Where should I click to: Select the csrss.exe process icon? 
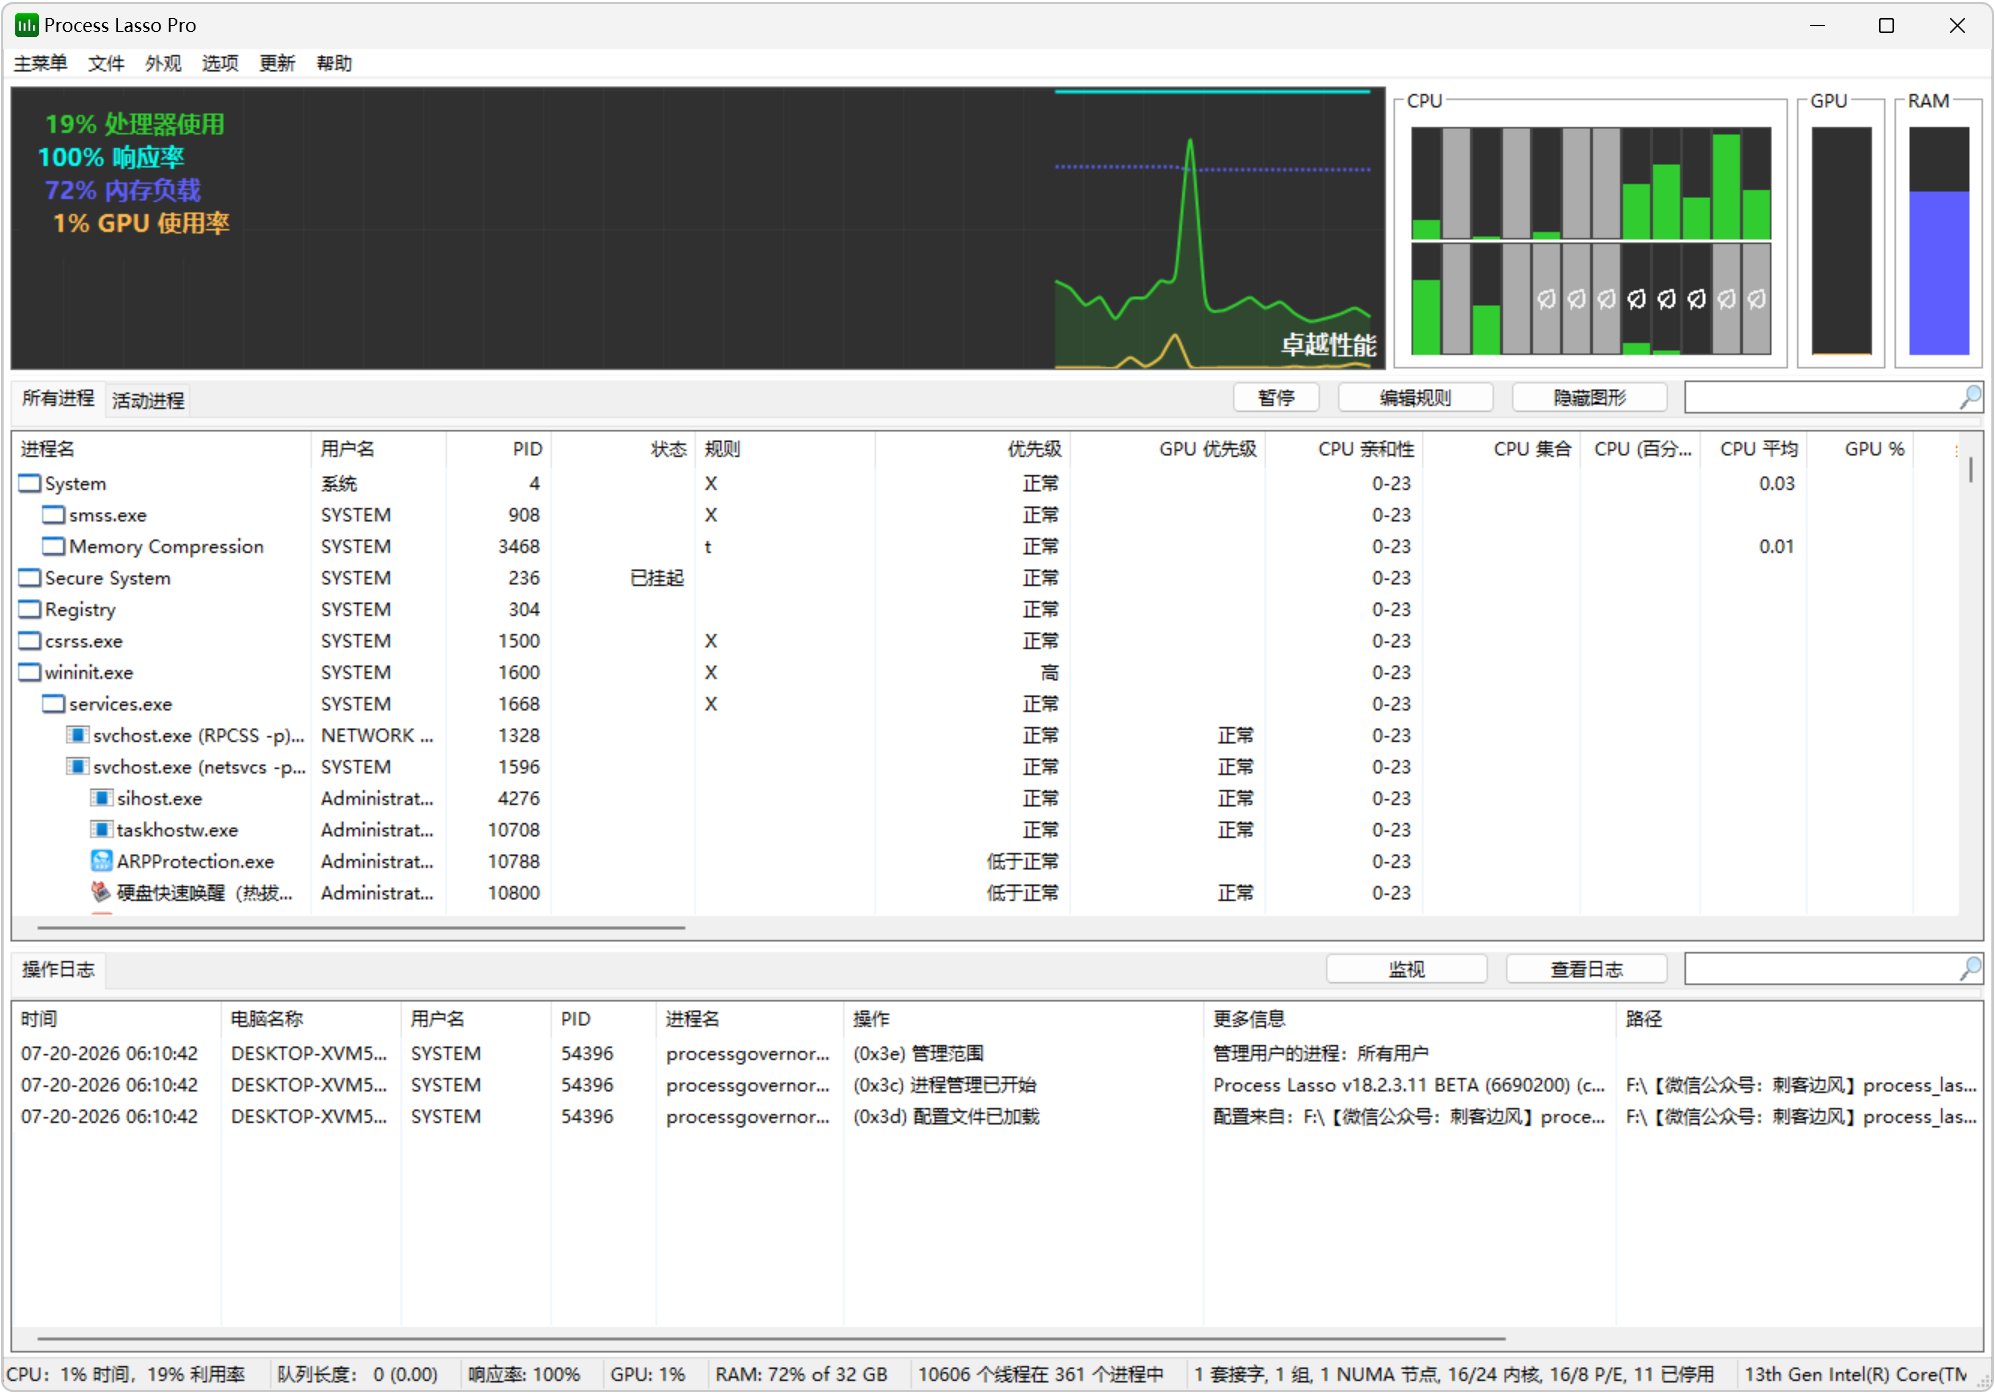point(30,642)
